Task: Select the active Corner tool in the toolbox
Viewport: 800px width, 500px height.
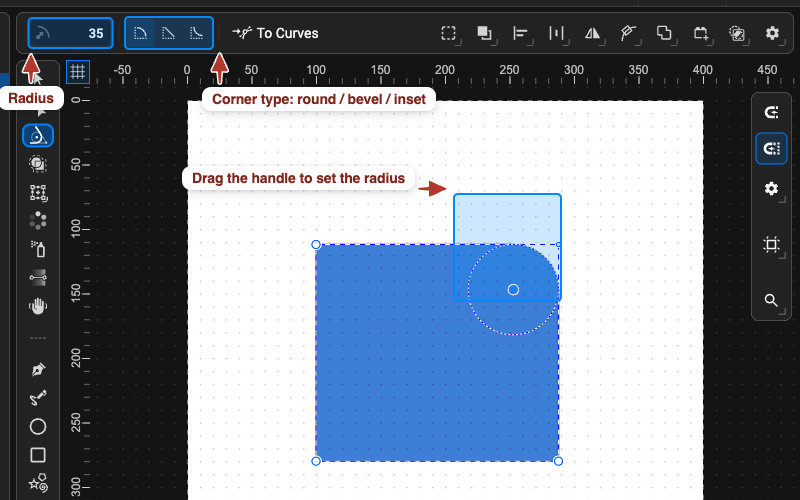Action: point(38,136)
